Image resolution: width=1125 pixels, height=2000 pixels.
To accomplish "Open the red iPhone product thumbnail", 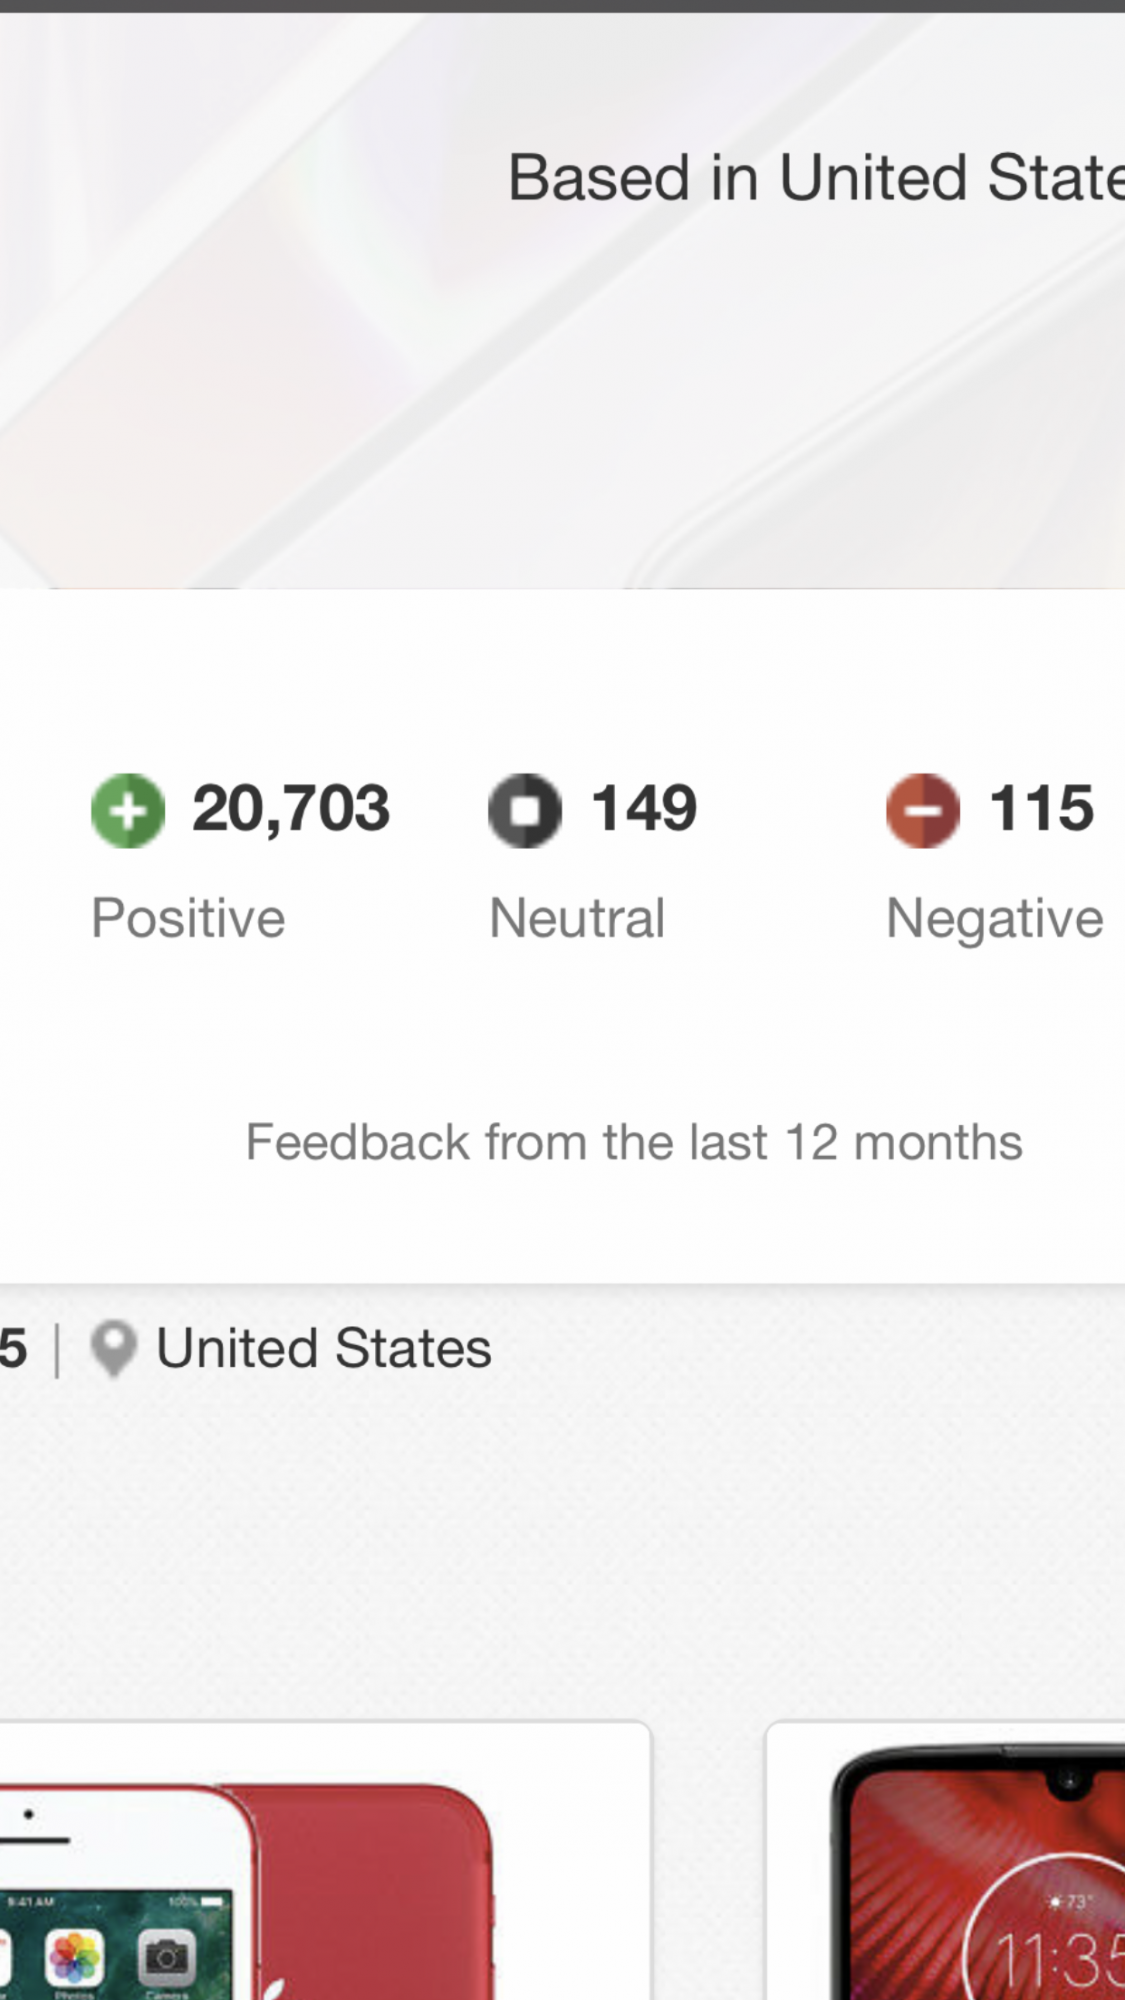I will click(325, 1861).
